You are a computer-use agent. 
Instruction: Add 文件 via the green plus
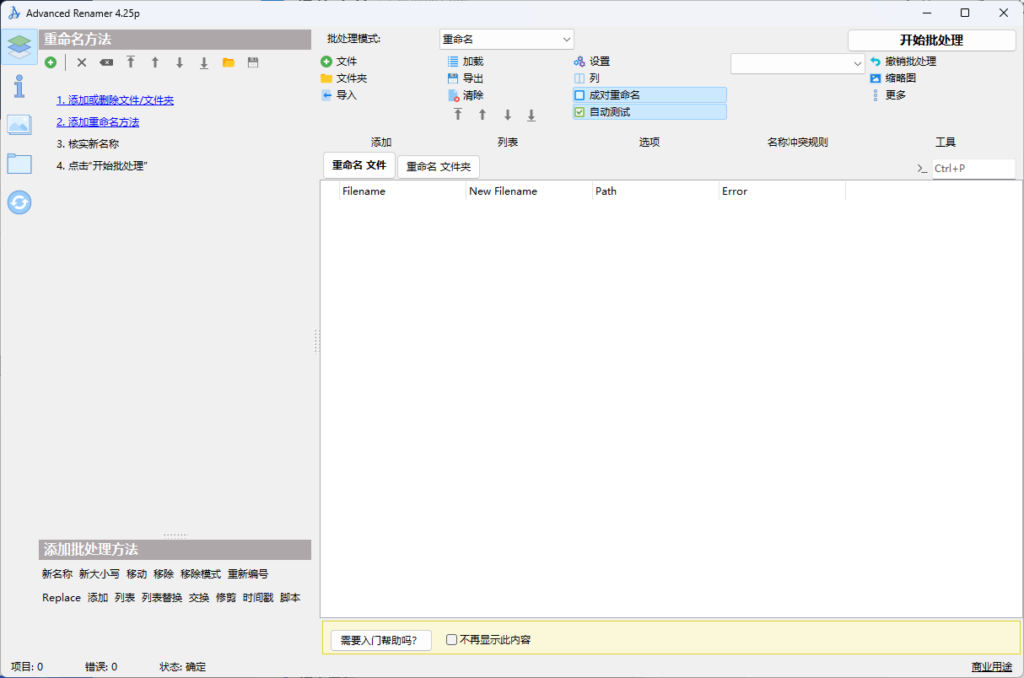(339, 61)
